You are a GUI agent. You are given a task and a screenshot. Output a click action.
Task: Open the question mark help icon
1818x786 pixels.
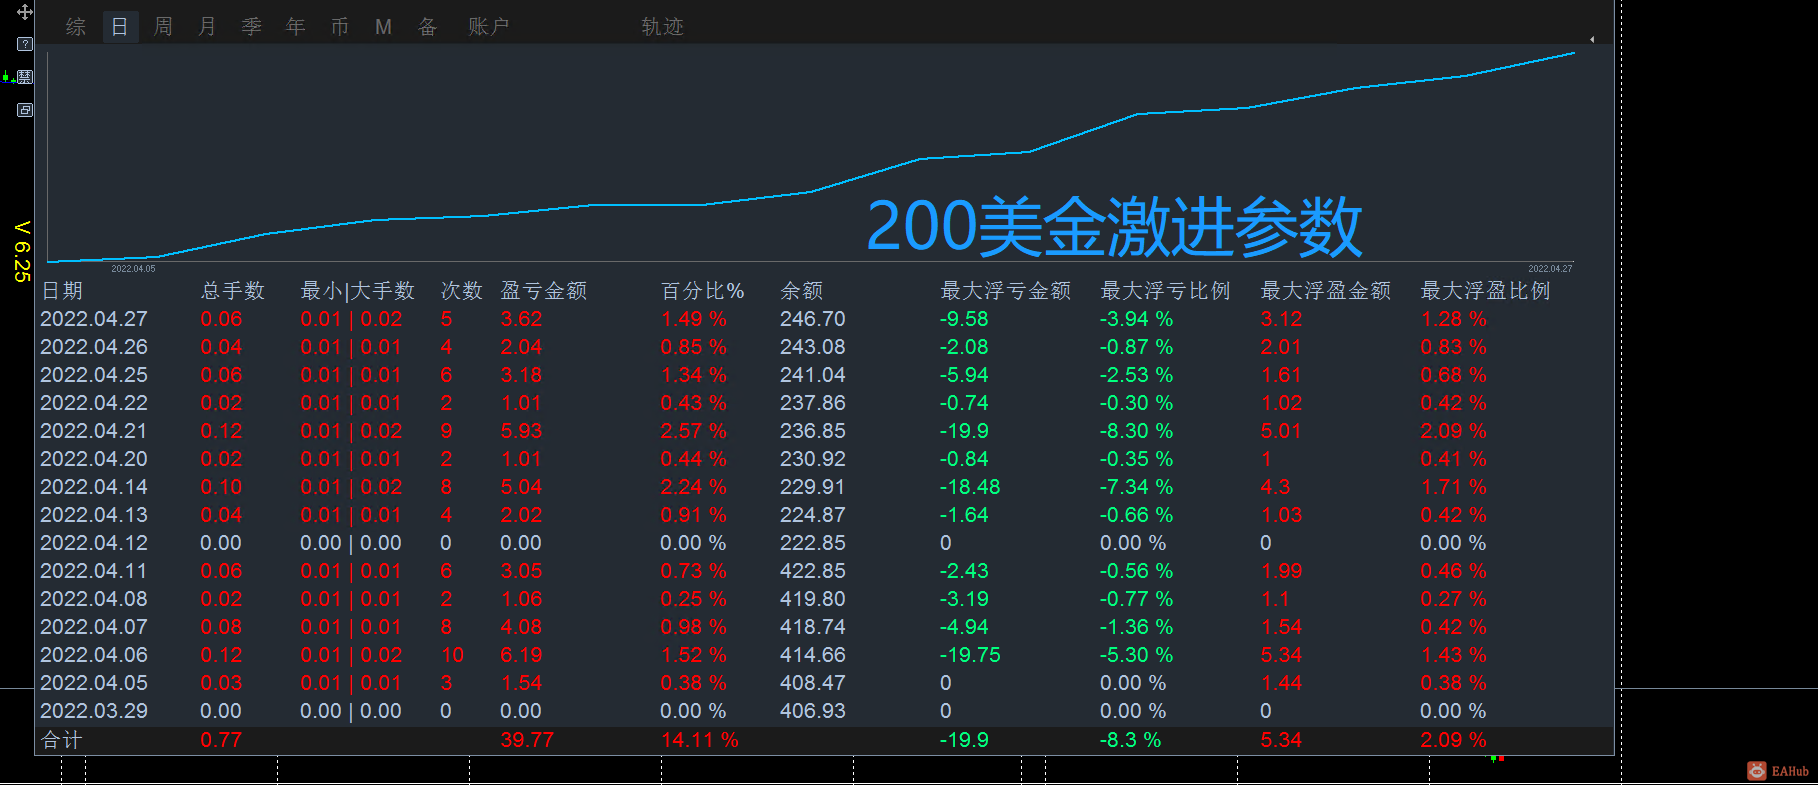(25, 44)
